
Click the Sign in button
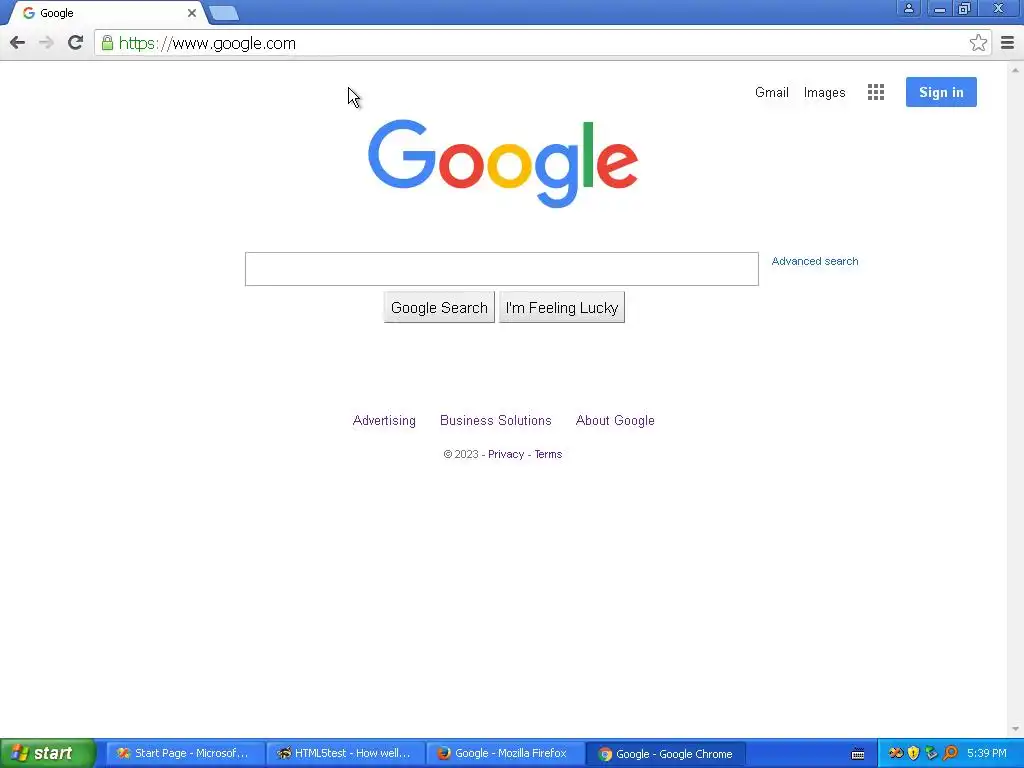tap(941, 92)
